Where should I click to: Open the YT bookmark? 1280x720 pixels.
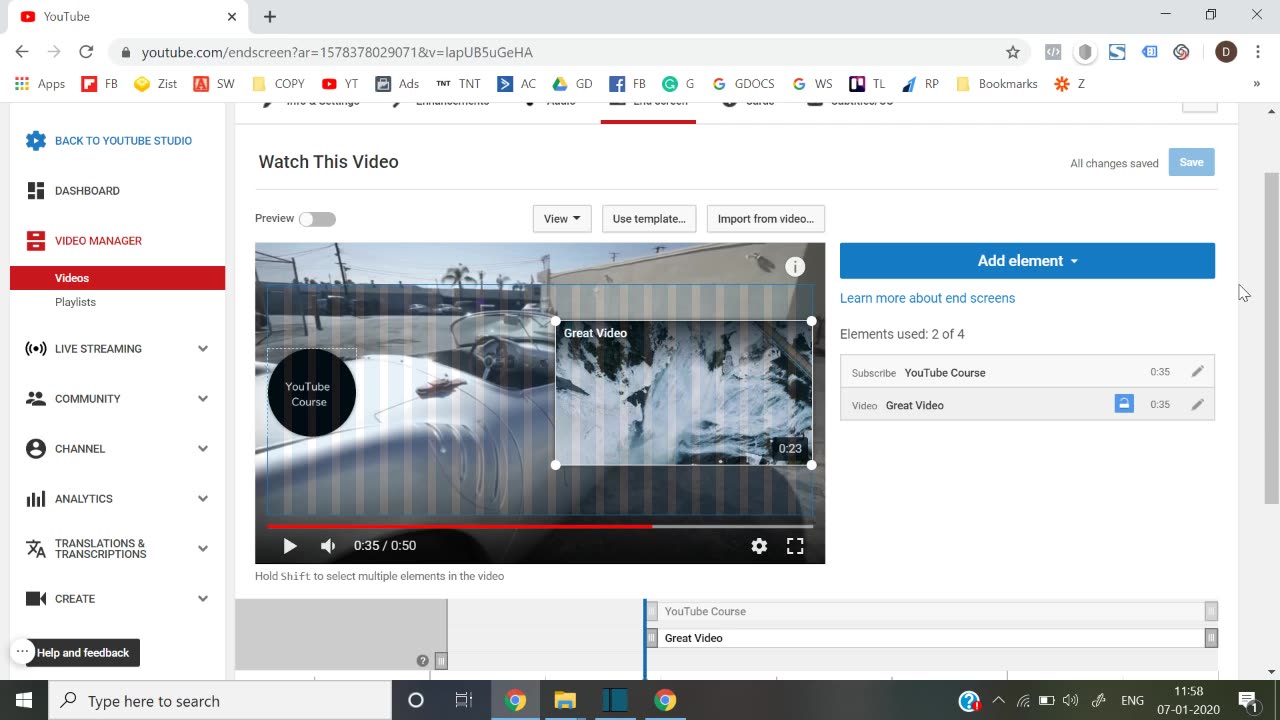[x=340, y=84]
